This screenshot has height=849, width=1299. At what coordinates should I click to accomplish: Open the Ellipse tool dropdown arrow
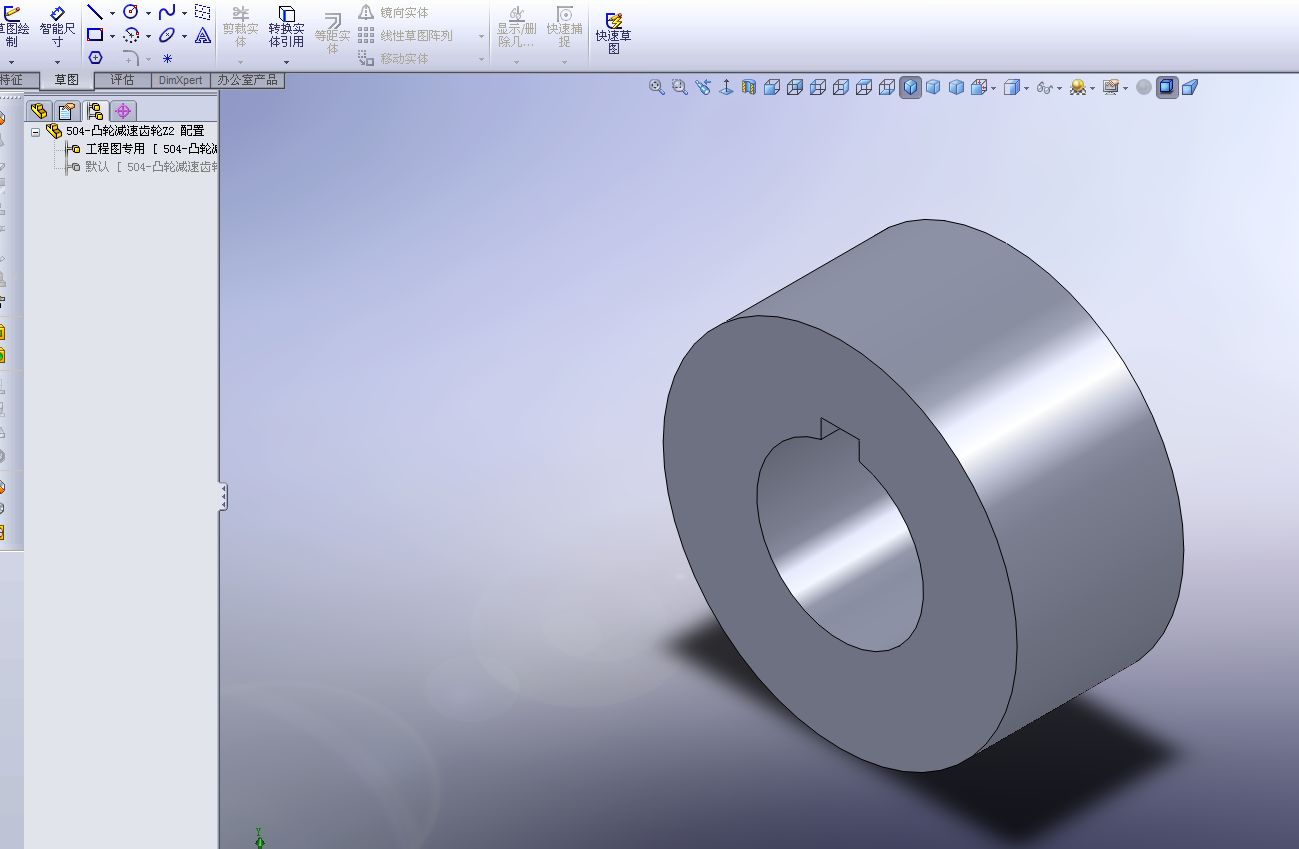tap(184, 36)
